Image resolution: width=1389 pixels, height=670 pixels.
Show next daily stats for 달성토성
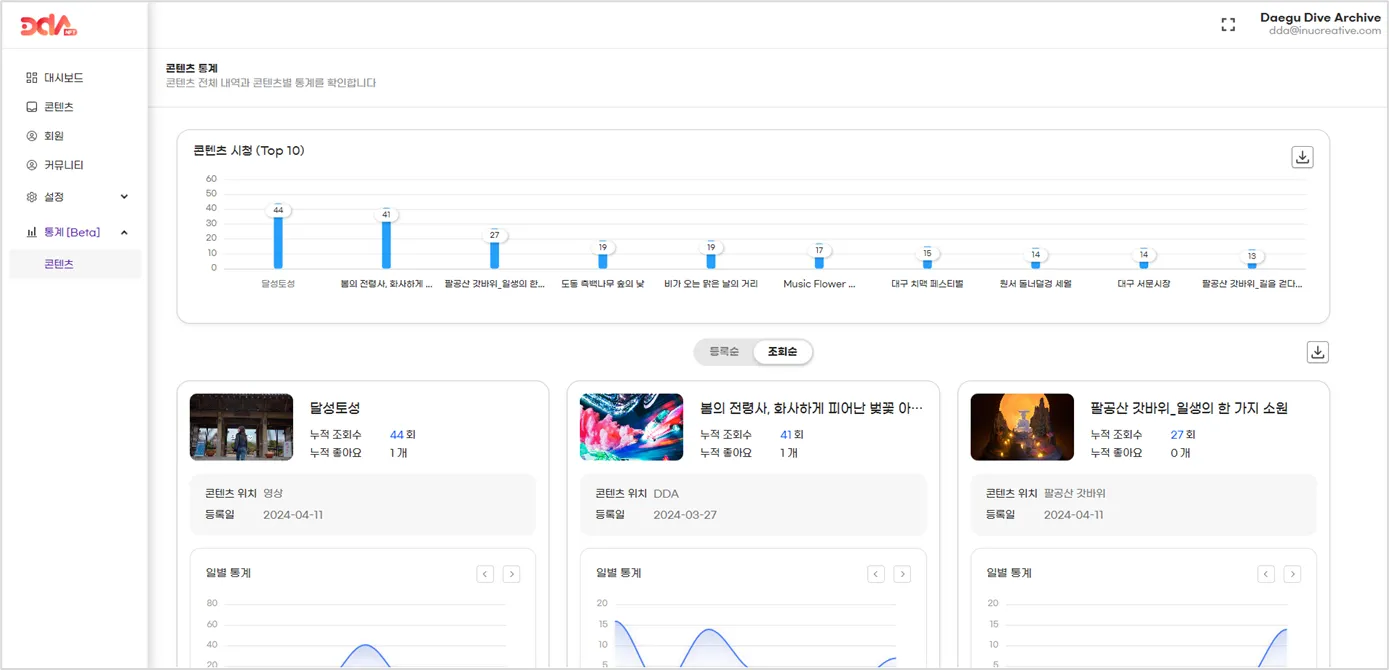click(x=511, y=573)
